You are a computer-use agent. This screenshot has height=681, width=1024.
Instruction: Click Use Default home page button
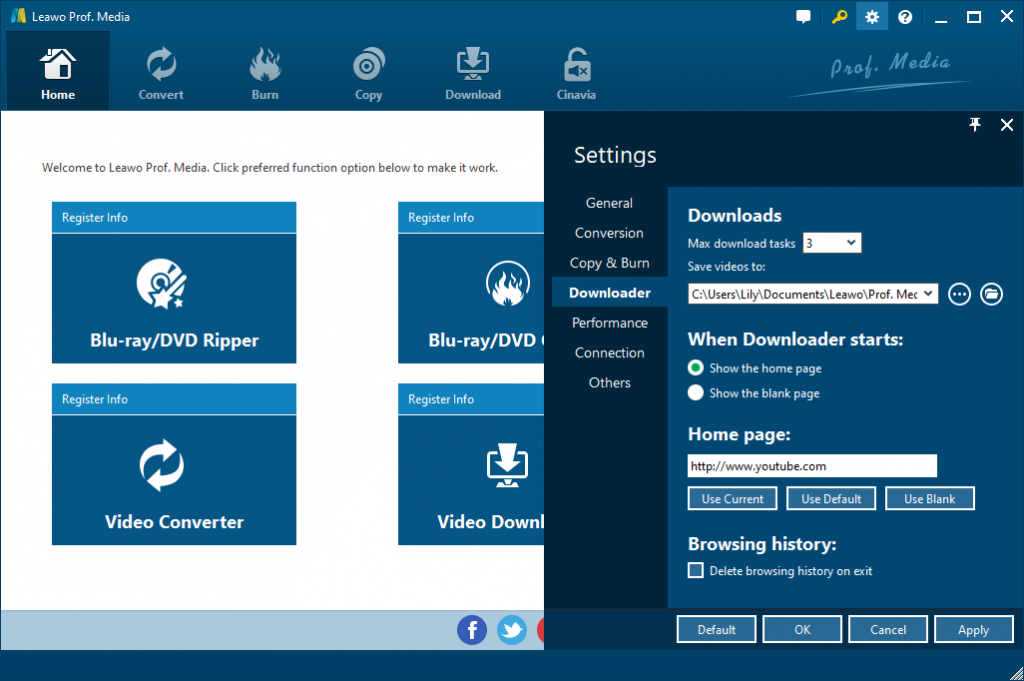(831, 498)
